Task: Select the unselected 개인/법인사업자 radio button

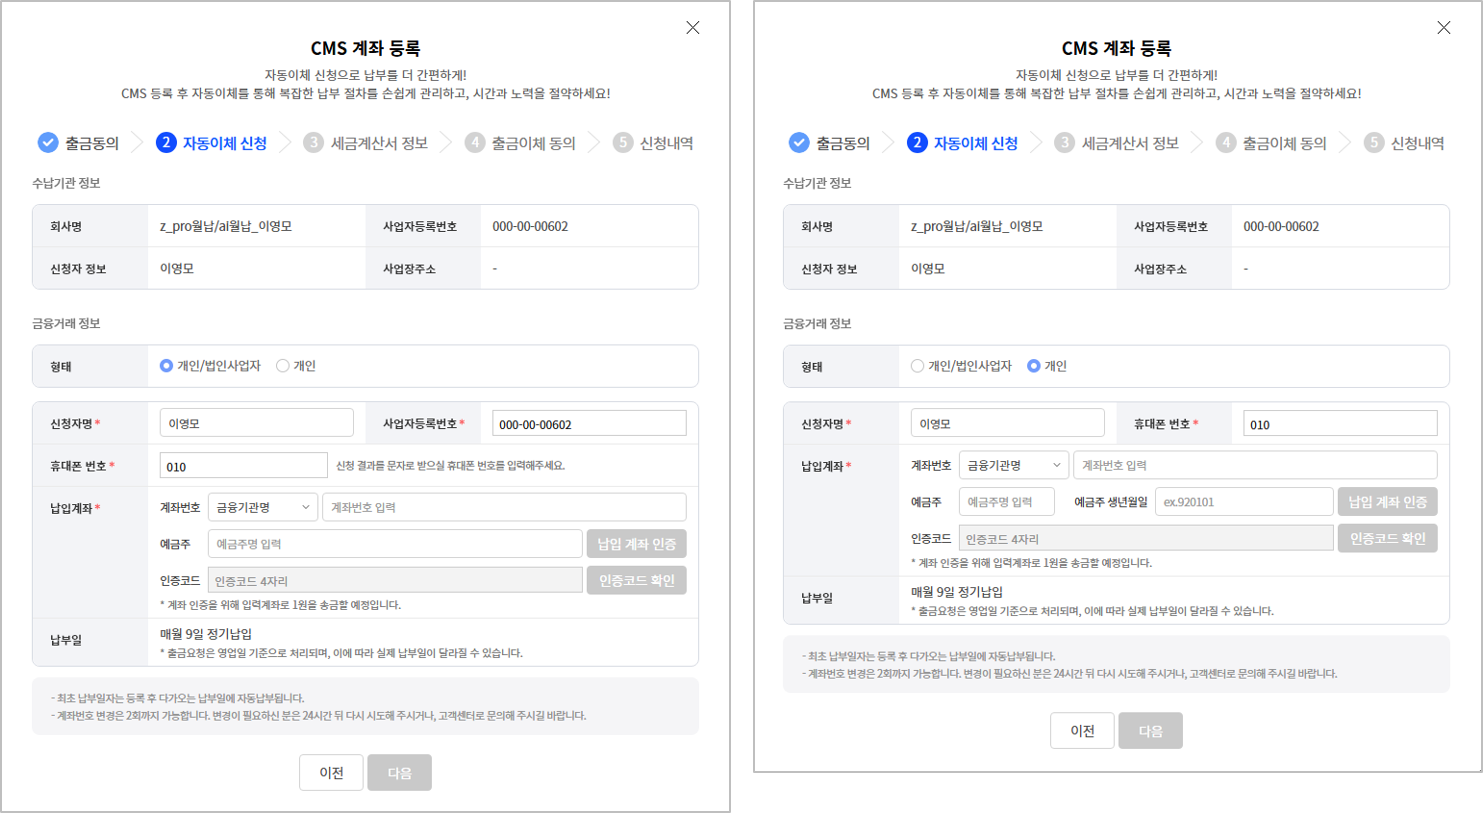Action: 917,366
